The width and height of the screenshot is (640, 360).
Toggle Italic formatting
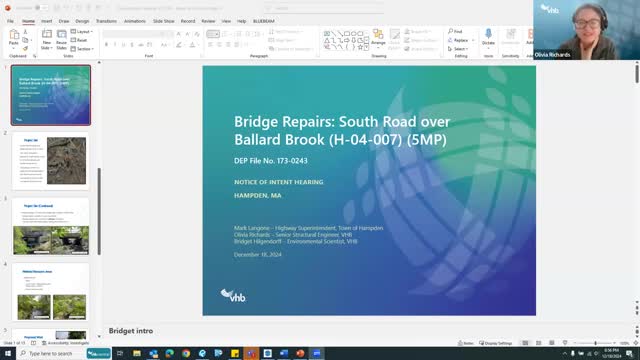click(115, 44)
